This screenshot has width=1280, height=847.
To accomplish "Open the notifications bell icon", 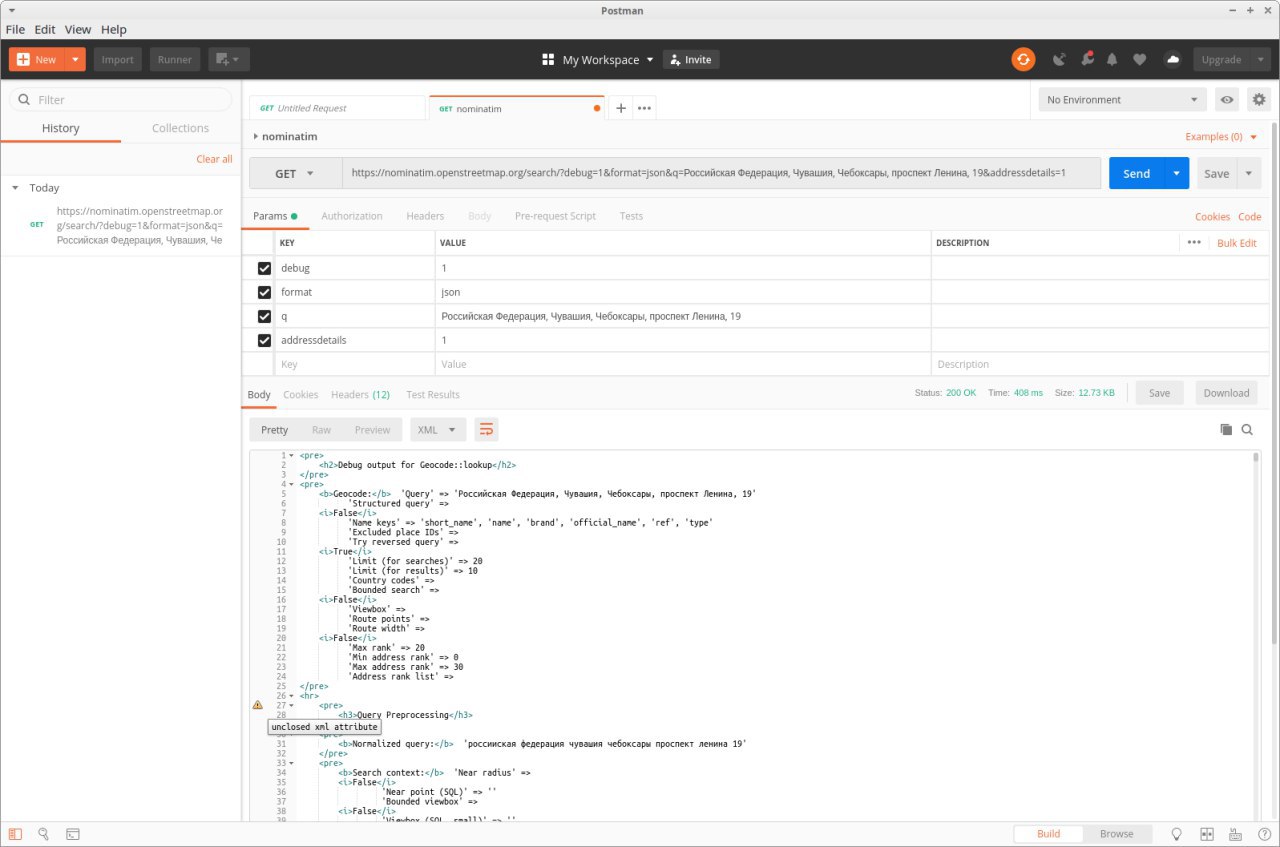I will 1113,59.
